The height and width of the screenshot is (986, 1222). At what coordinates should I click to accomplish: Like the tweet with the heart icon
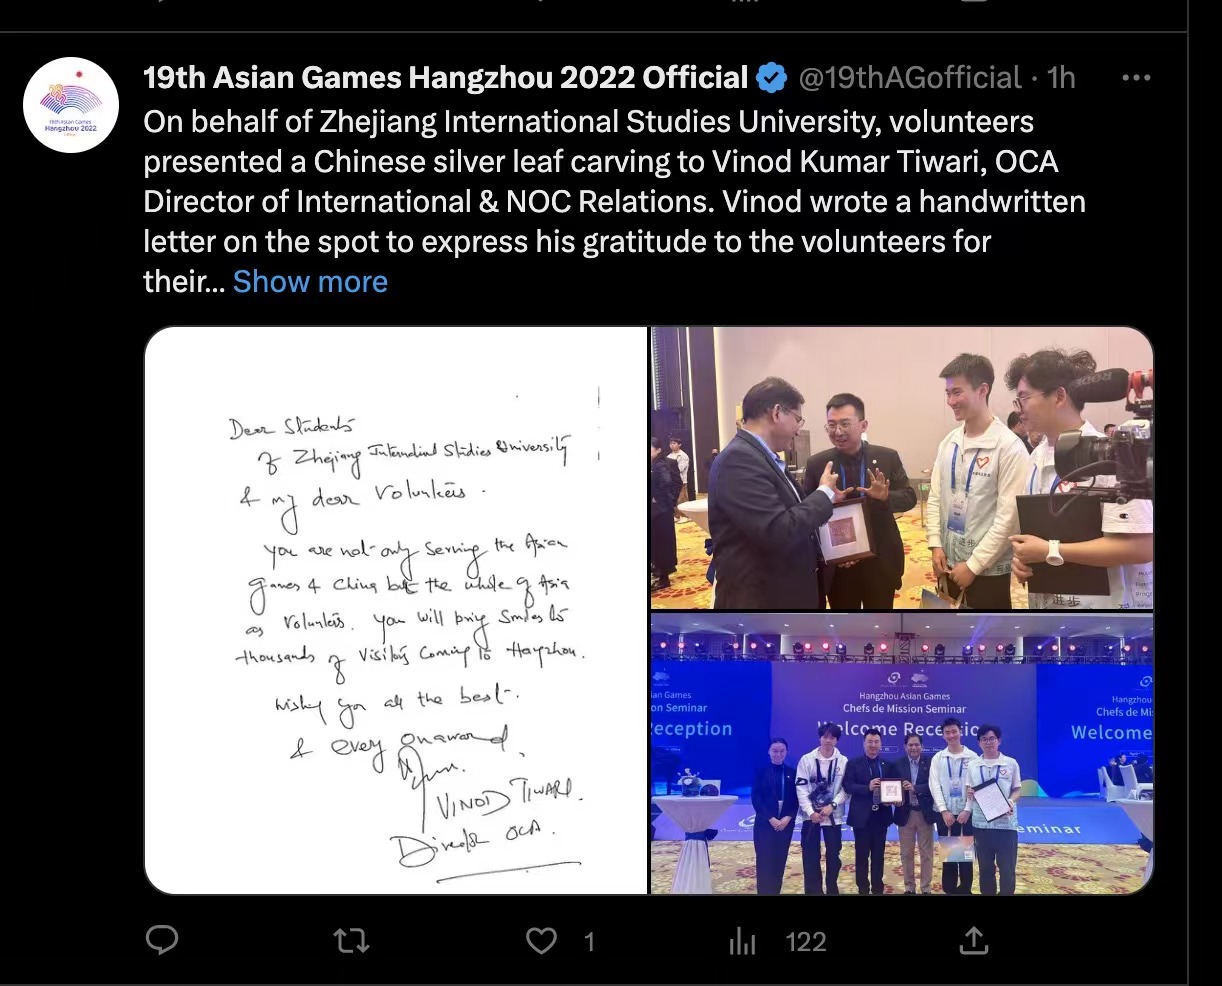pos(541,941)
